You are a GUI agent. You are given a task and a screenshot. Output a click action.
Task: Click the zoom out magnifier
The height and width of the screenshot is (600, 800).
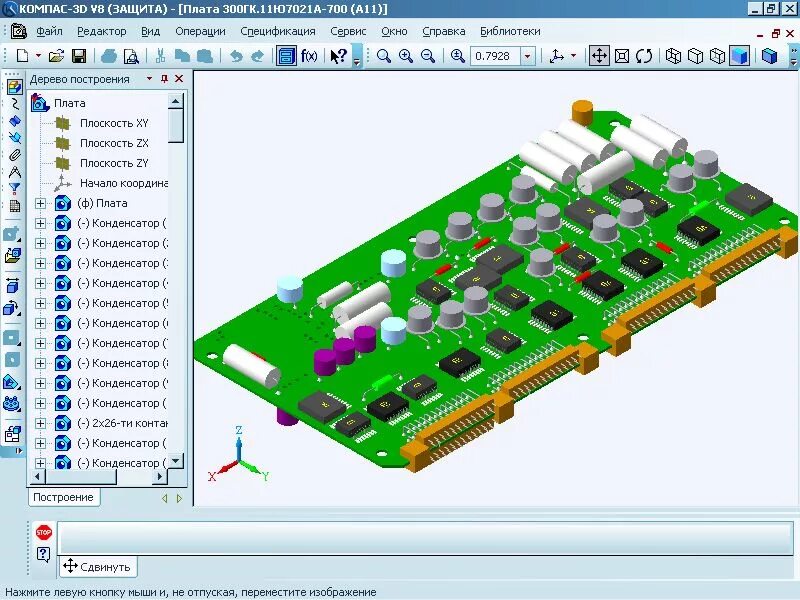tap(428, 56)
